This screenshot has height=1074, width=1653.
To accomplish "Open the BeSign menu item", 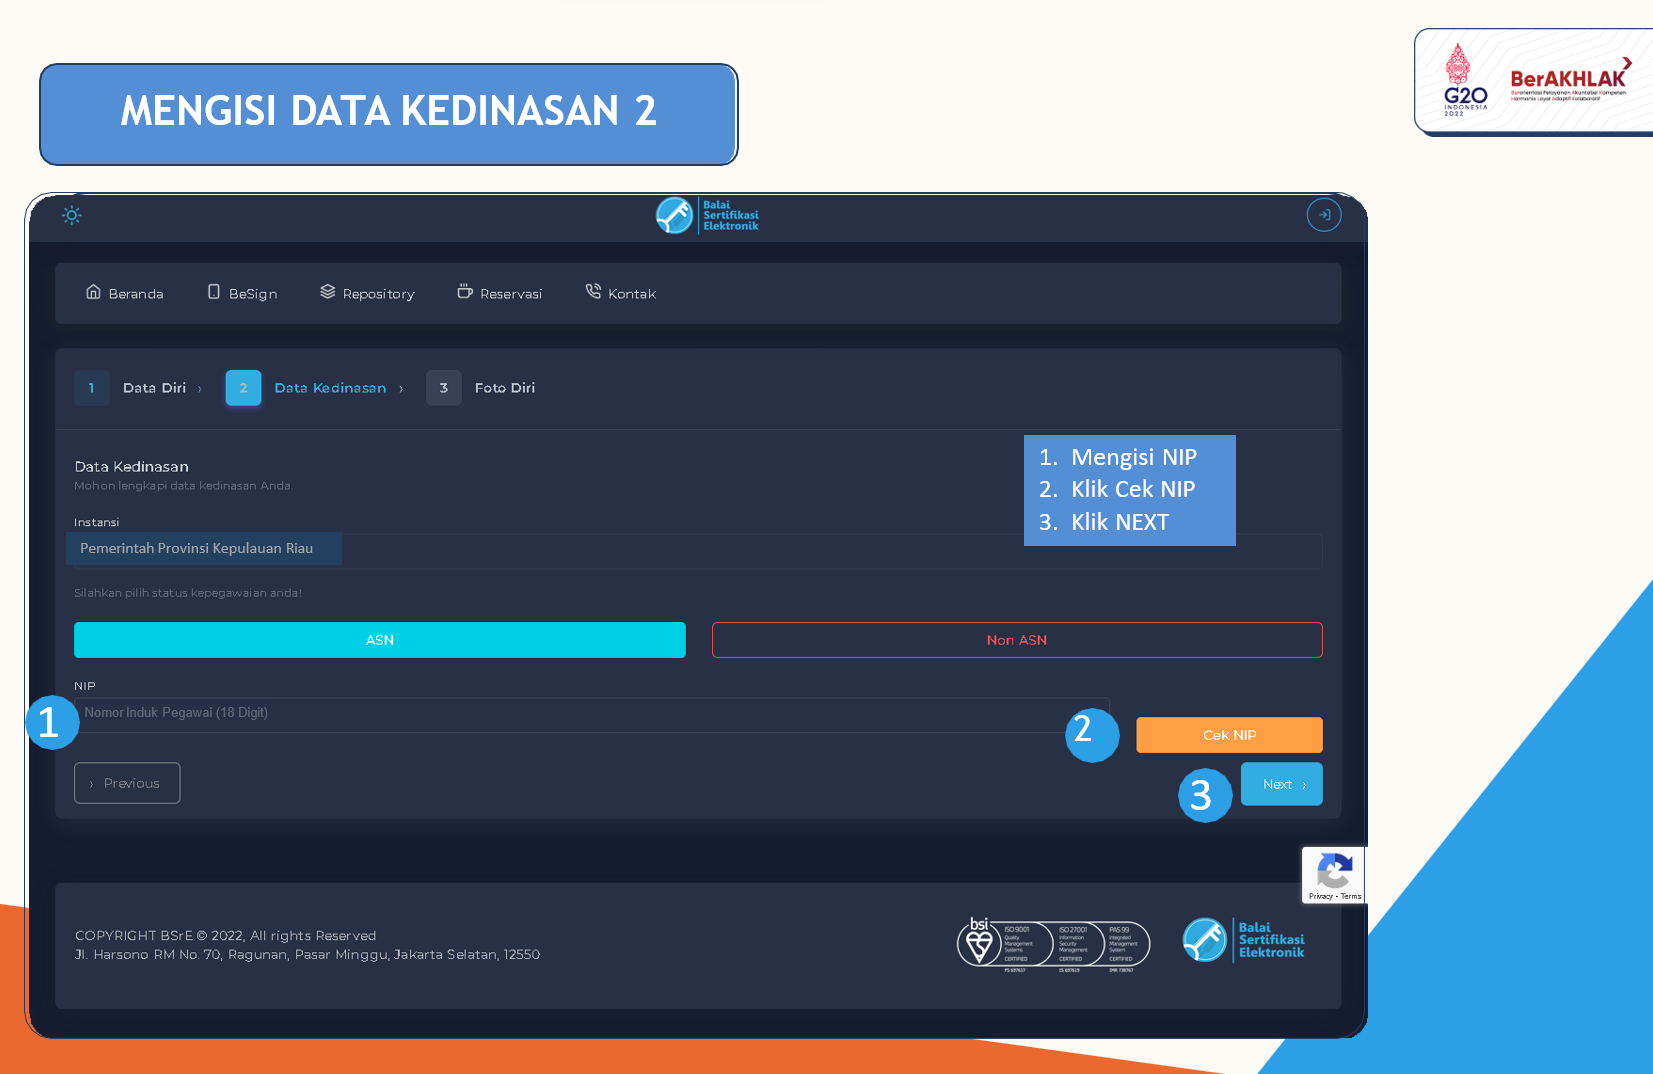I will [243, 293].
